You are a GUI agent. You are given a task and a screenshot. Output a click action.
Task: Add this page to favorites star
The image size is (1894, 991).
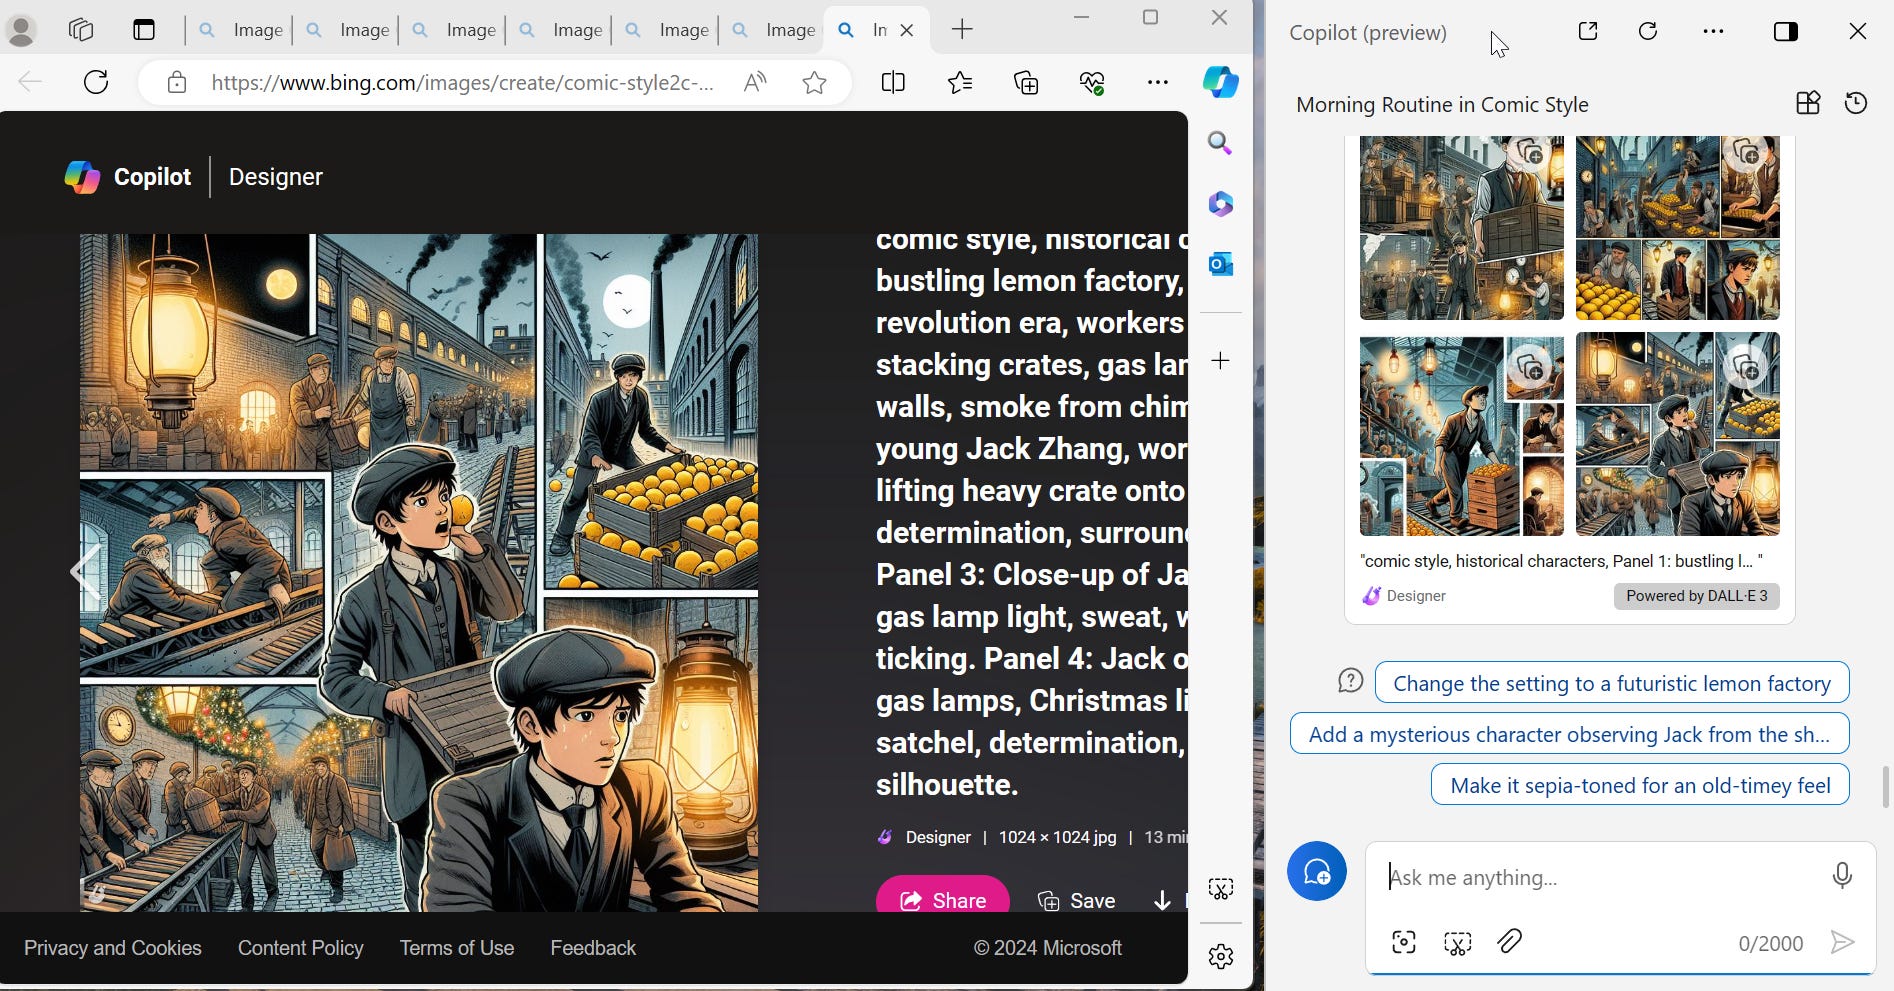coord(815,82)
